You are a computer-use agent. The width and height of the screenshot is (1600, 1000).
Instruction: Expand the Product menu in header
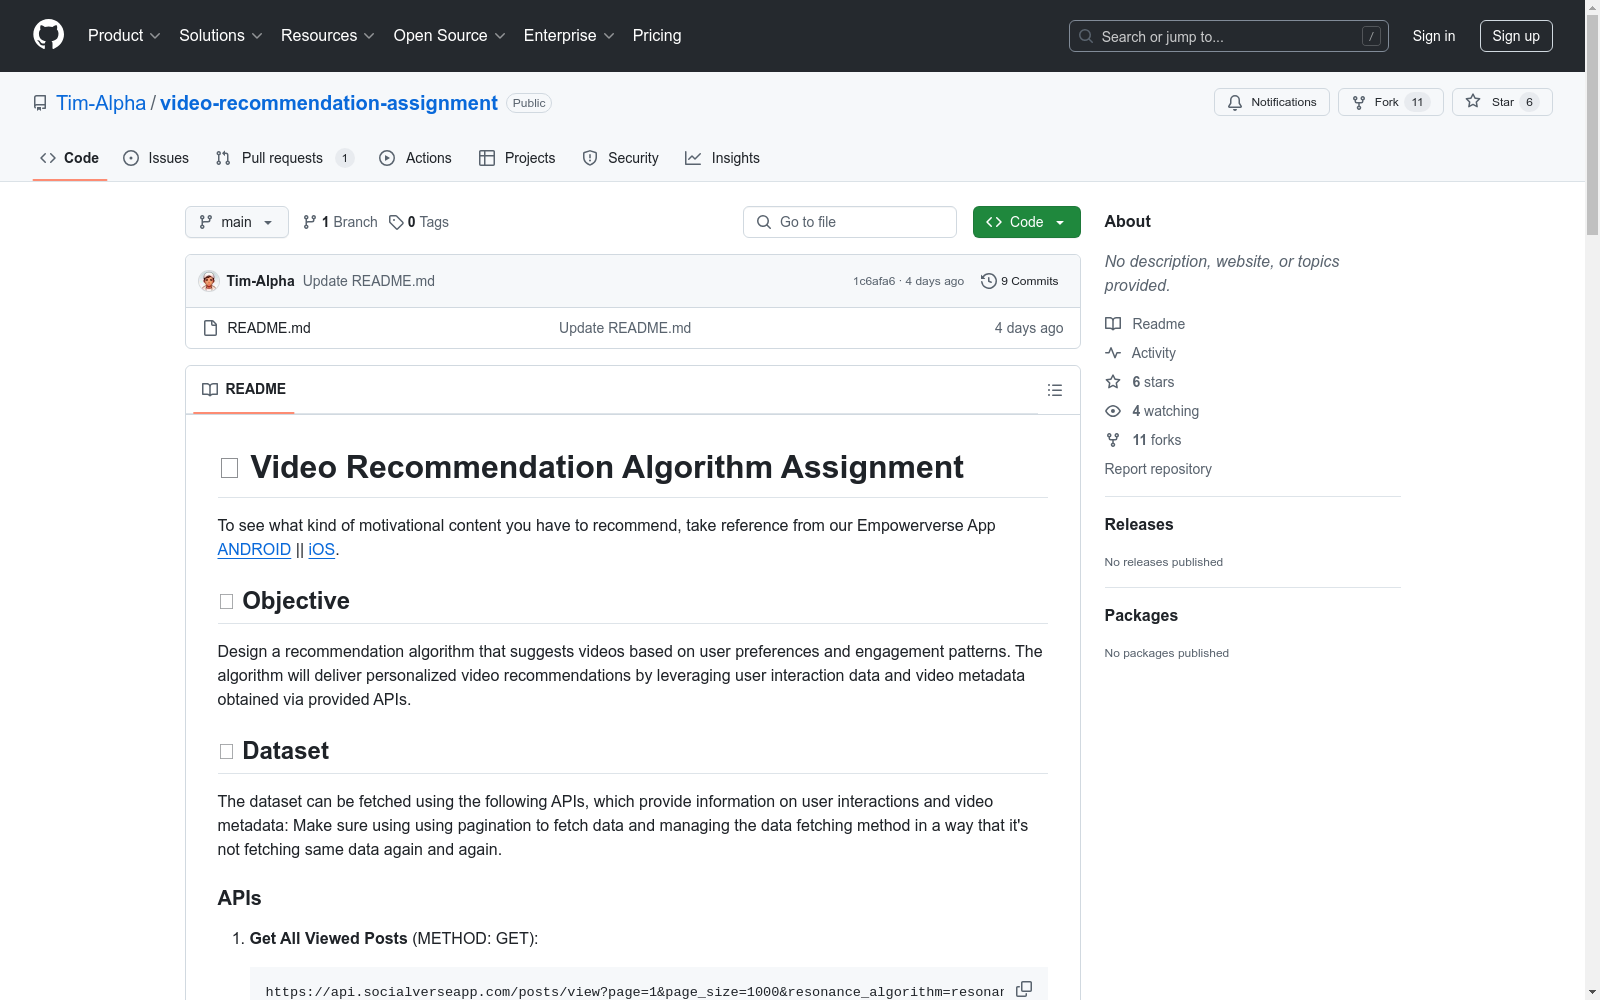point(124,36)
